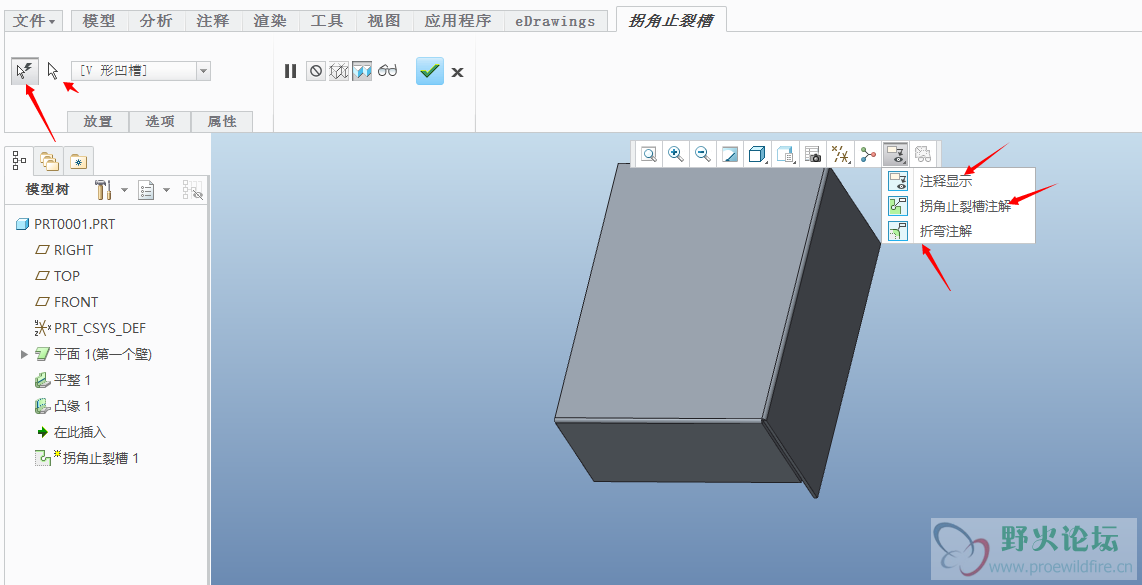Open the favorites navigator tab

tap(79, 160)
